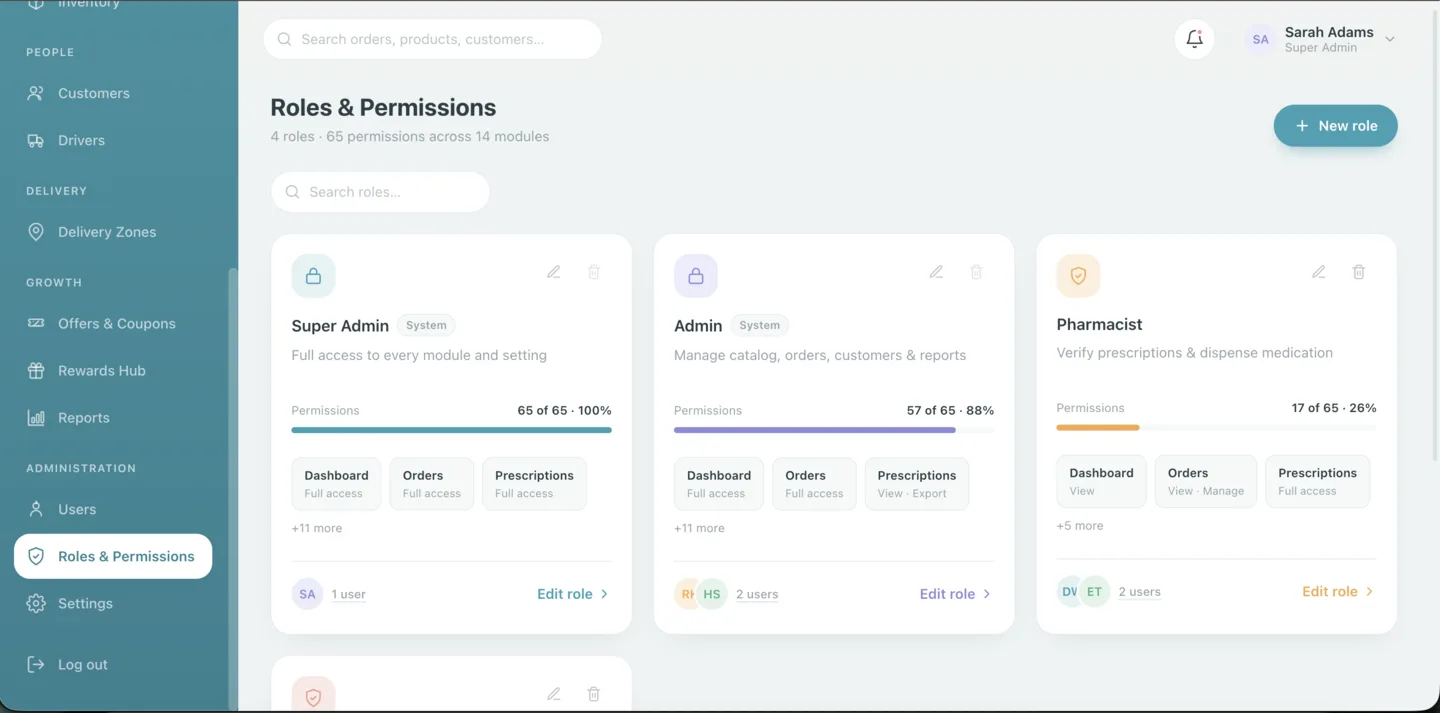Screen dimensions: 1440x713
Task: Click the New role button
Action: [x=1335, y=126]
